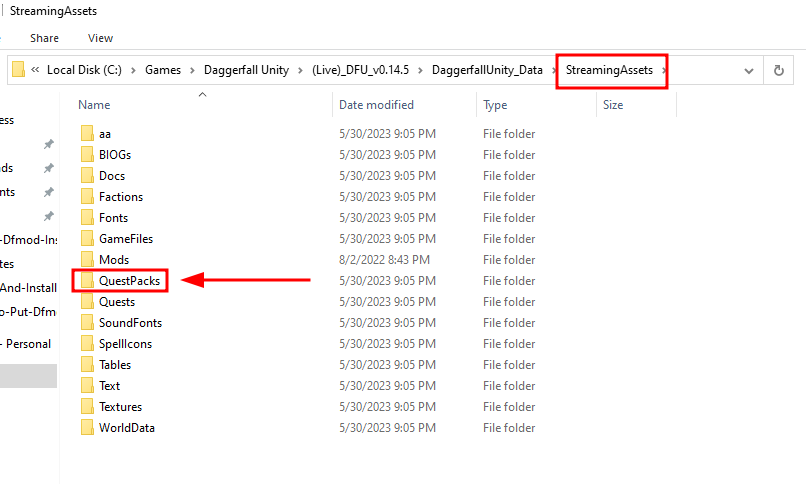Click the Quests folder icon

[87, 302]
